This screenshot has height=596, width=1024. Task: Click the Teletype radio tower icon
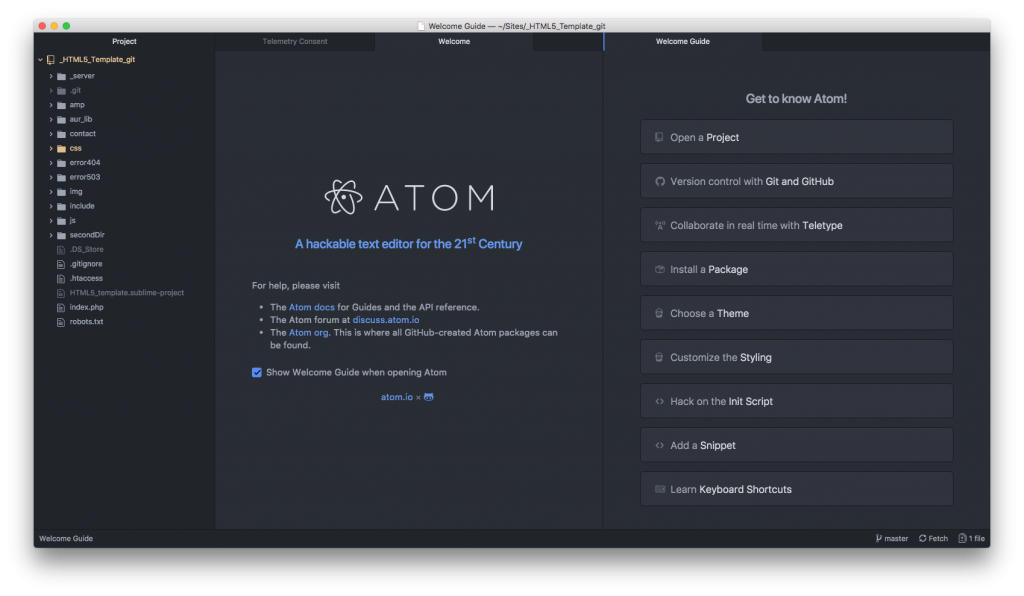coord(660,225)
